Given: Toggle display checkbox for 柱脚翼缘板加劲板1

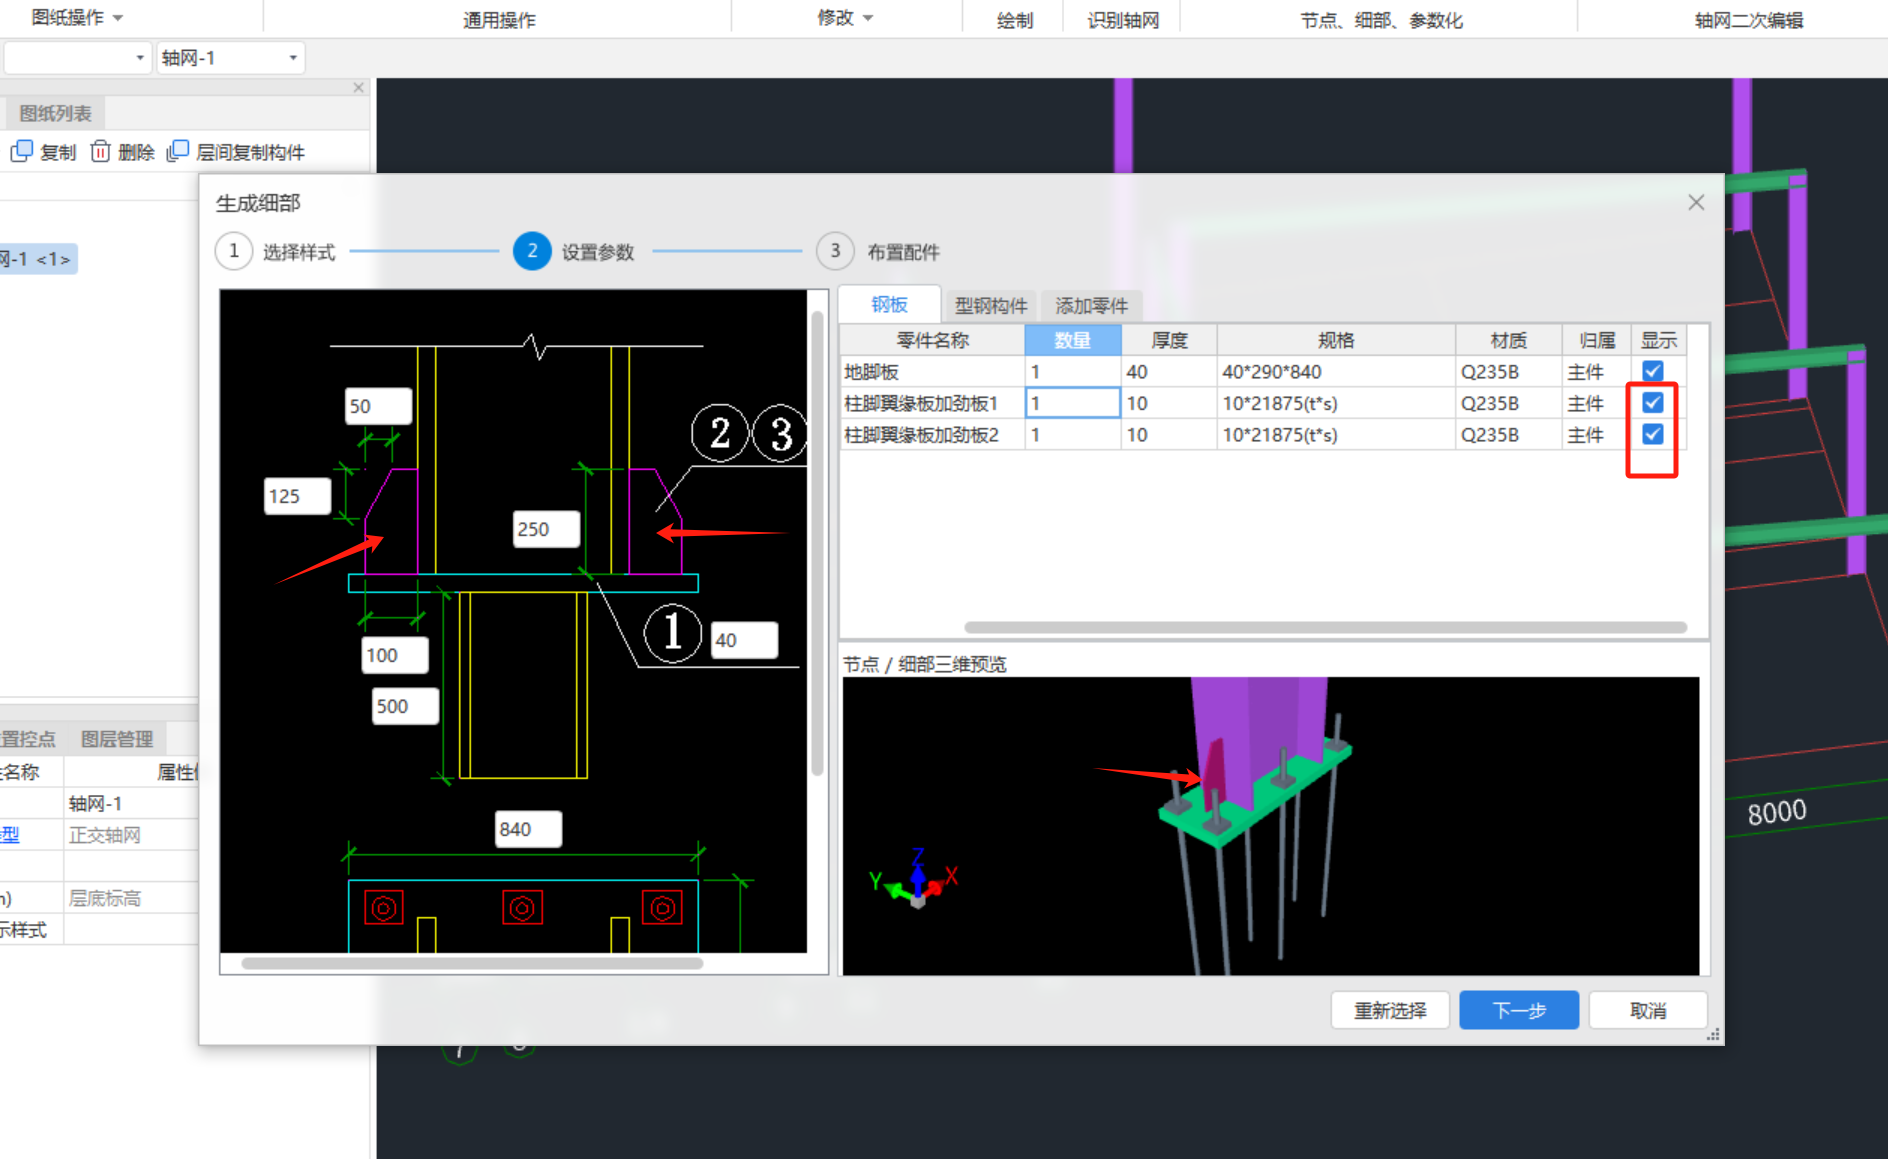Looking at the screenshot, I should coord(1653,403).
